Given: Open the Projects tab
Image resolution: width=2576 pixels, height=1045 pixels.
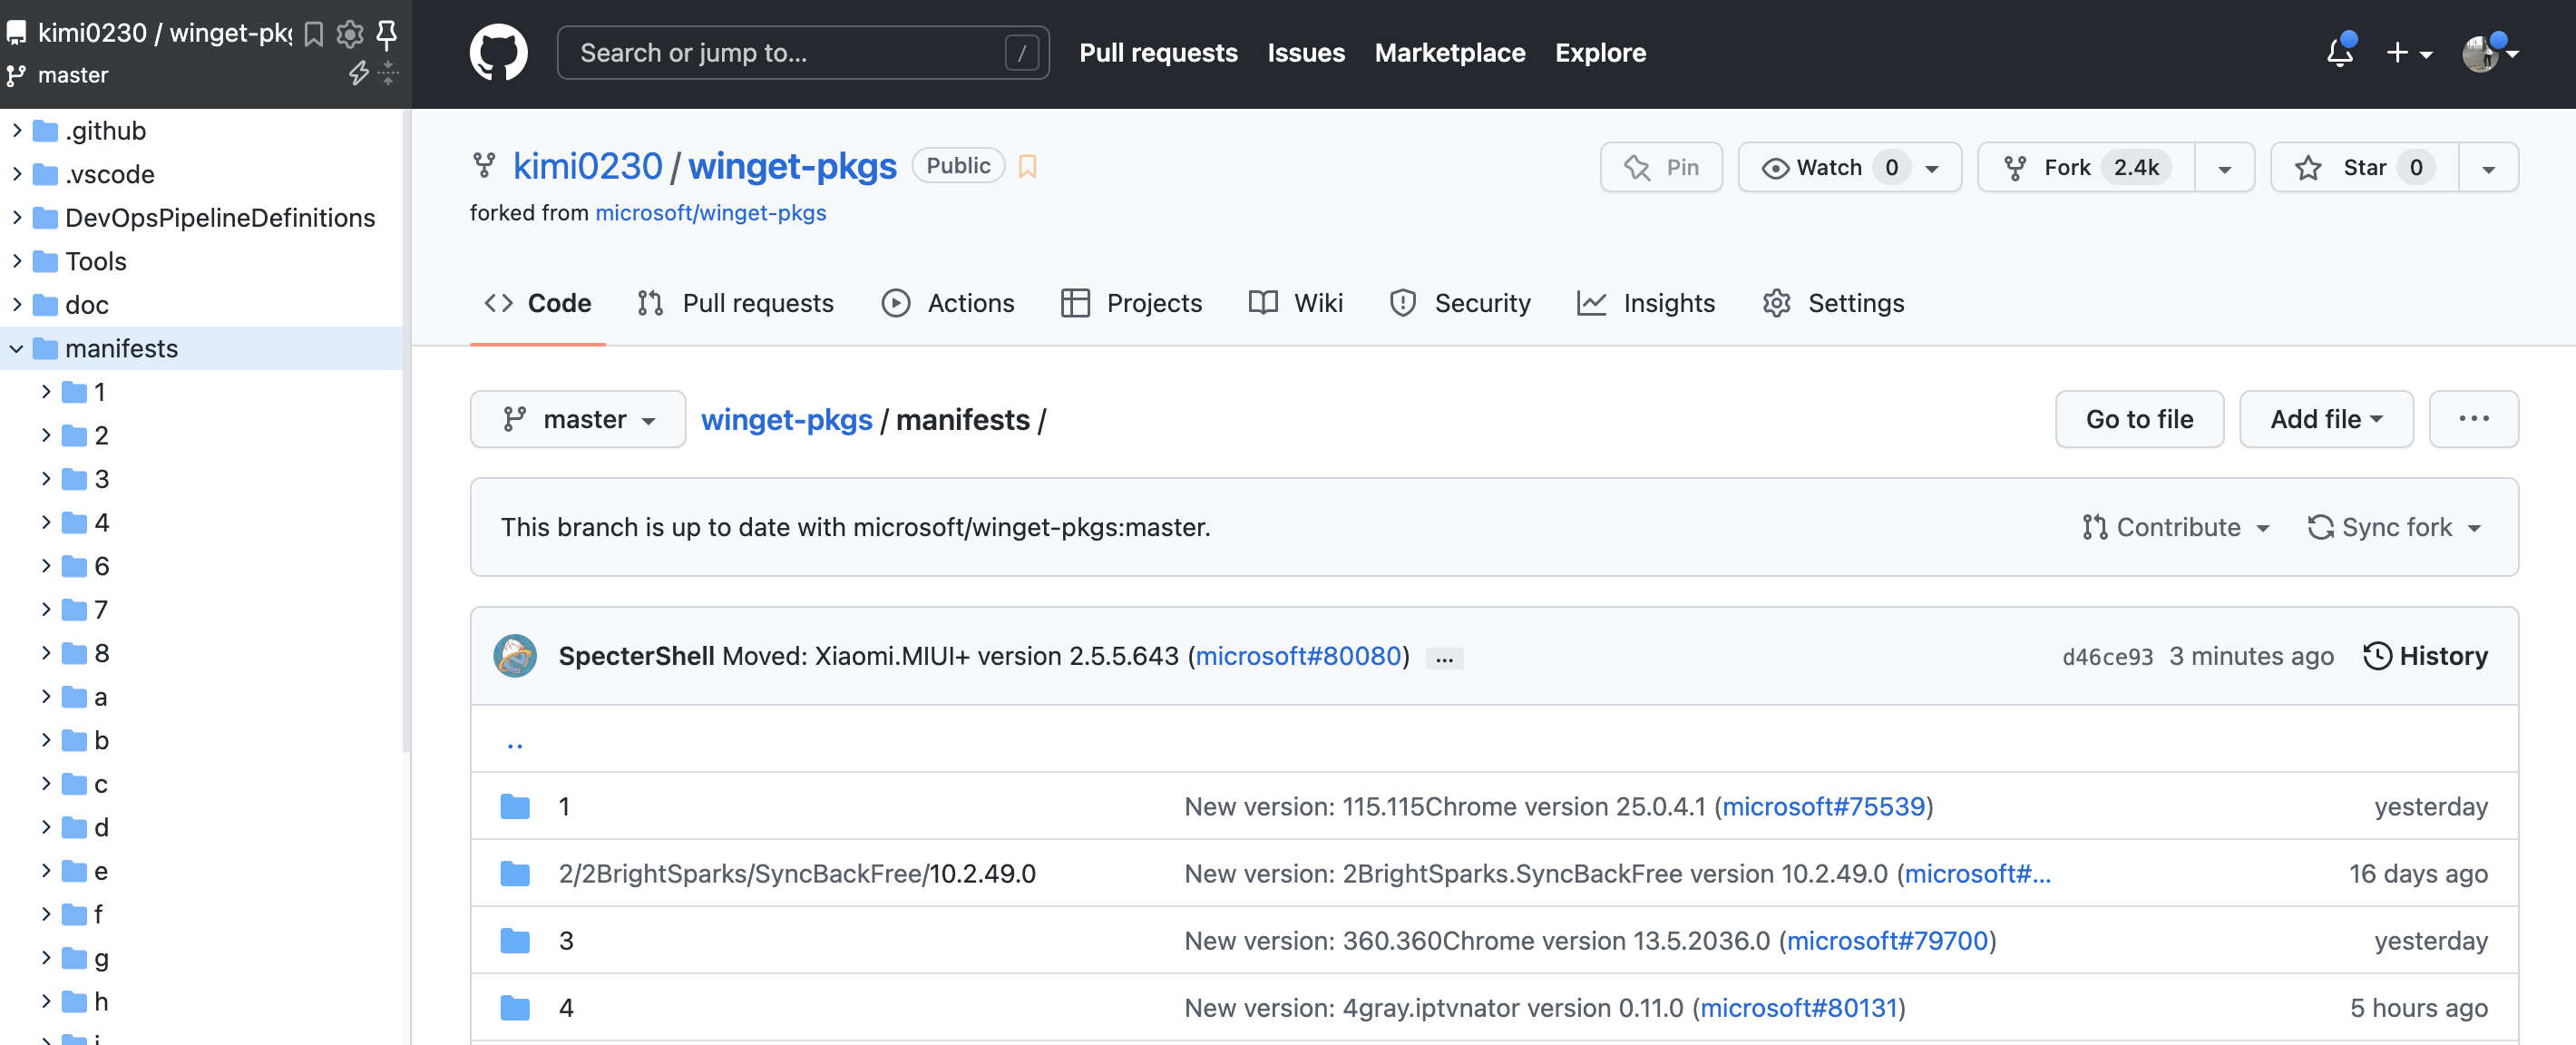Looking at the screenshot, I should click(x=1131, y=303).
